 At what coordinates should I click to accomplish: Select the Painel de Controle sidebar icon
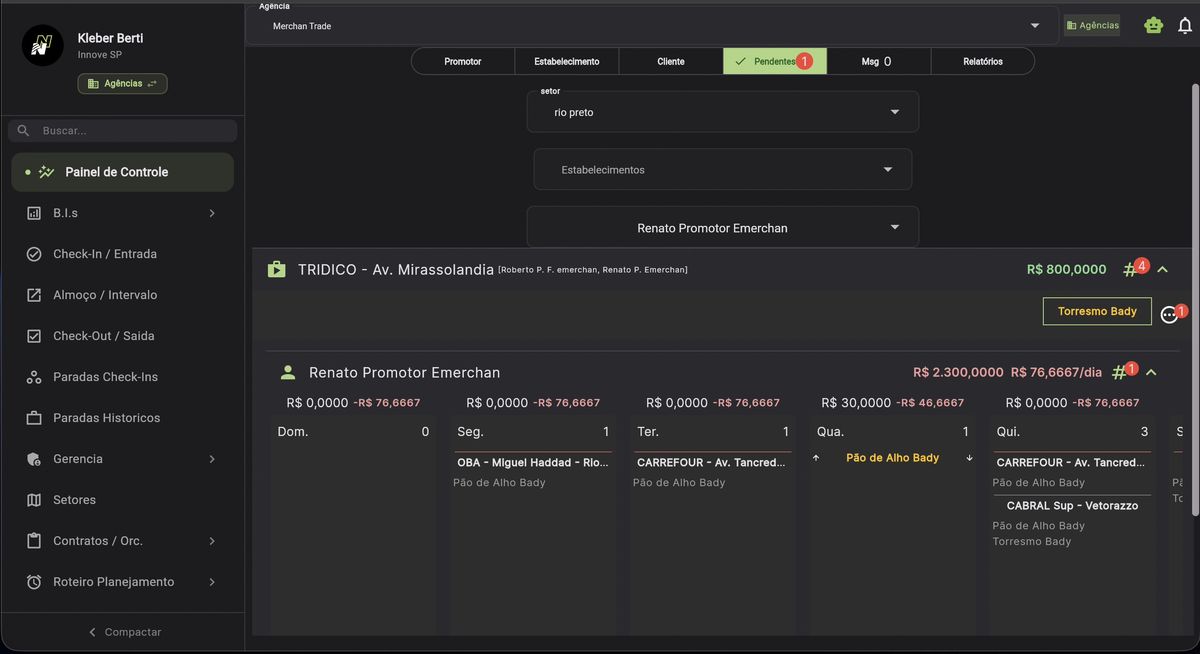click(x=44, y=171)
